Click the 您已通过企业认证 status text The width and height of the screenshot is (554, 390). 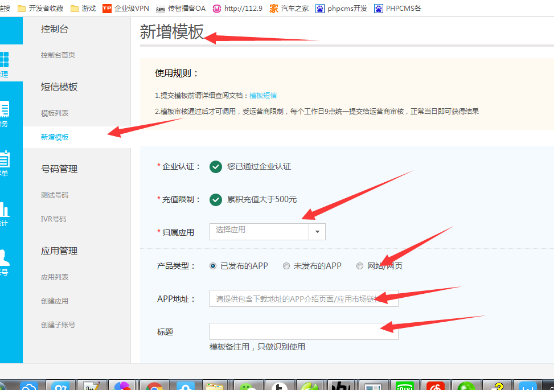(x=259, y=166)
